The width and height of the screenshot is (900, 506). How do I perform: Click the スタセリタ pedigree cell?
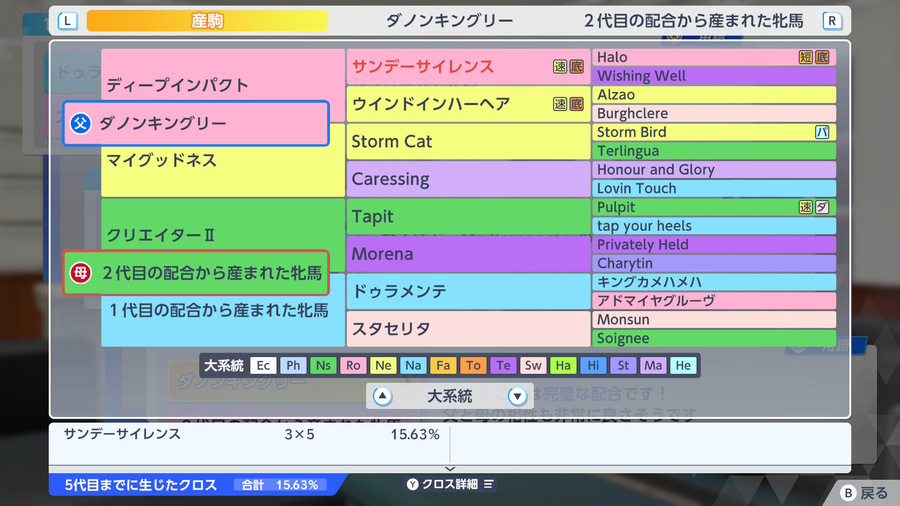pyautogui.click(x=468, y=329)
